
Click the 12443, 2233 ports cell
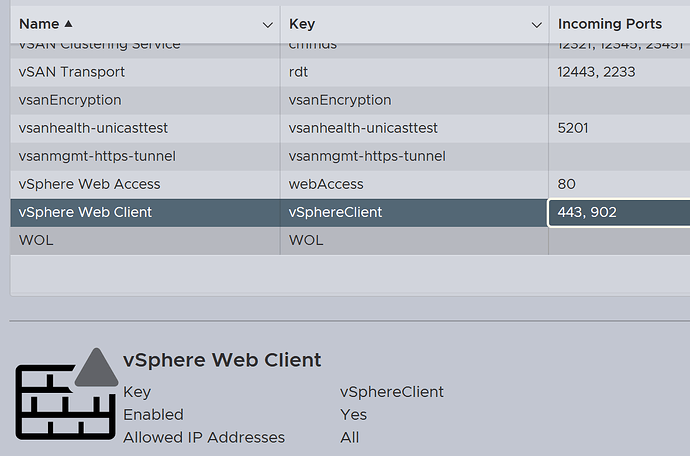(x=596, y=72)
